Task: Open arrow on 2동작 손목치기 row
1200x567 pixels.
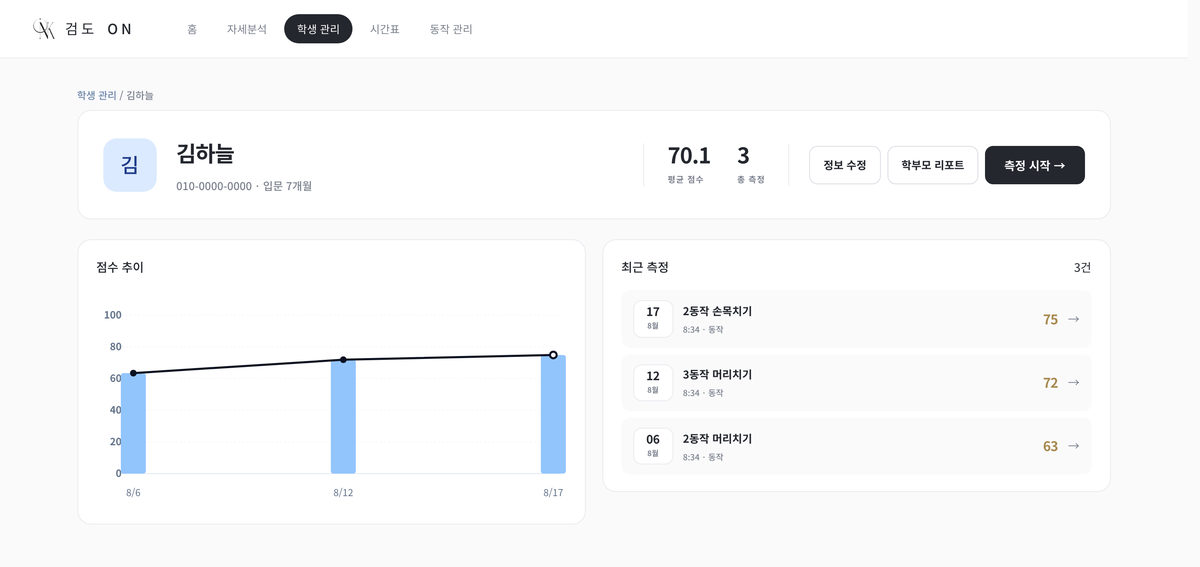Action: (x=1073, y=319)
